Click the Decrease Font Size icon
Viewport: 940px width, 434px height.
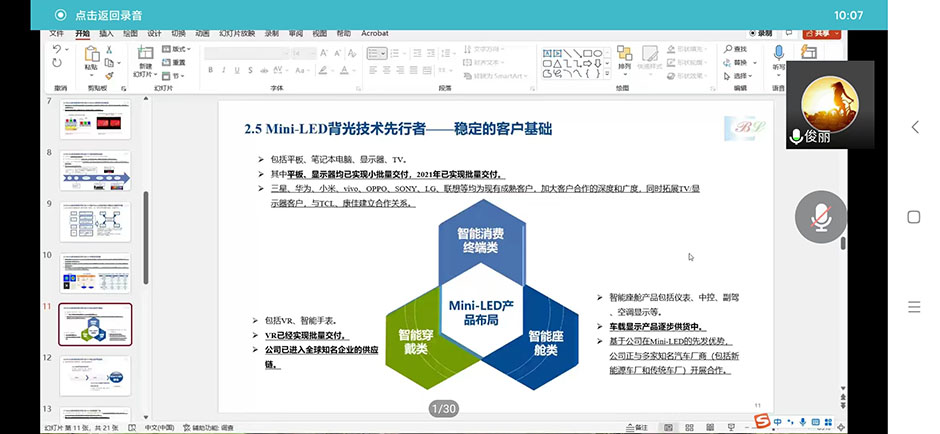[336, 53]
